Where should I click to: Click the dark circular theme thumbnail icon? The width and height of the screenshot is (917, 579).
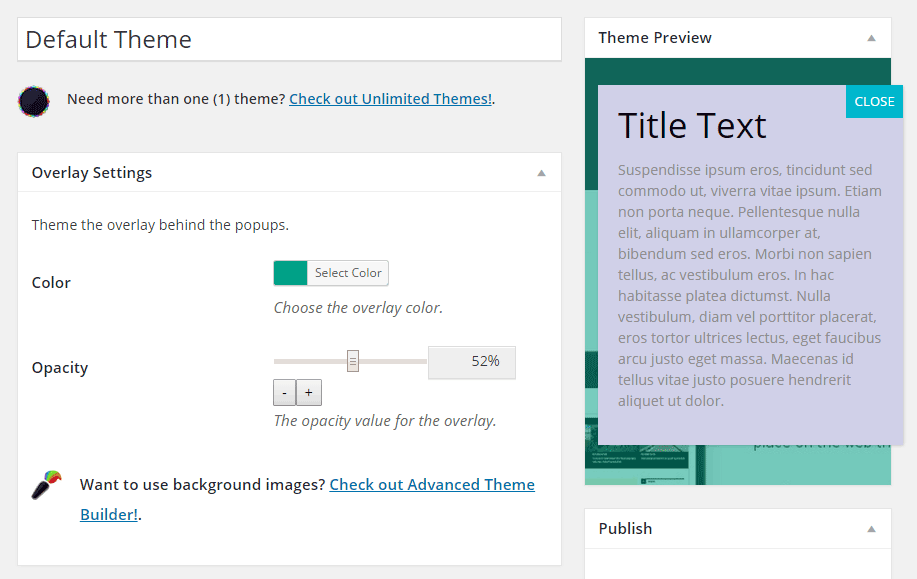[33, 99]
